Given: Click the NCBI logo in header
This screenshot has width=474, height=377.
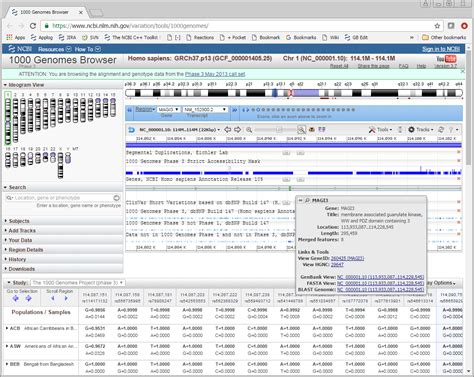Looking at the screenshot, I should (x=20, y=49).
